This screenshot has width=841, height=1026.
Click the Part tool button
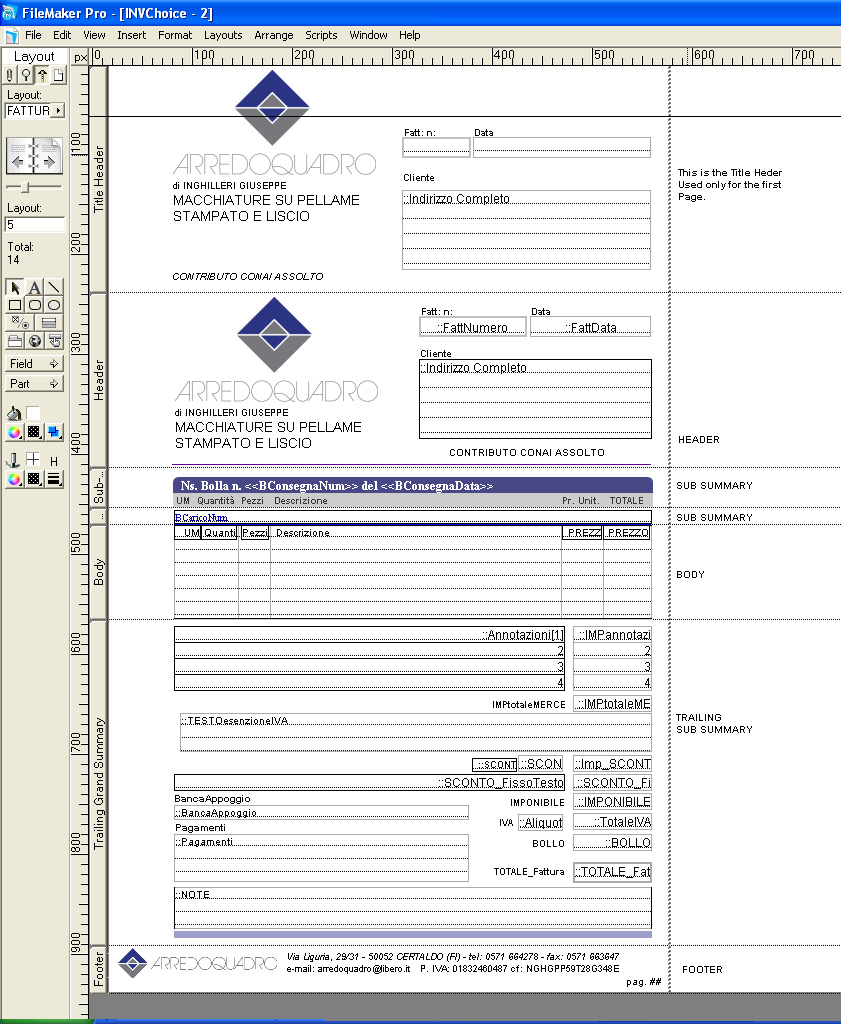point(34,384)
